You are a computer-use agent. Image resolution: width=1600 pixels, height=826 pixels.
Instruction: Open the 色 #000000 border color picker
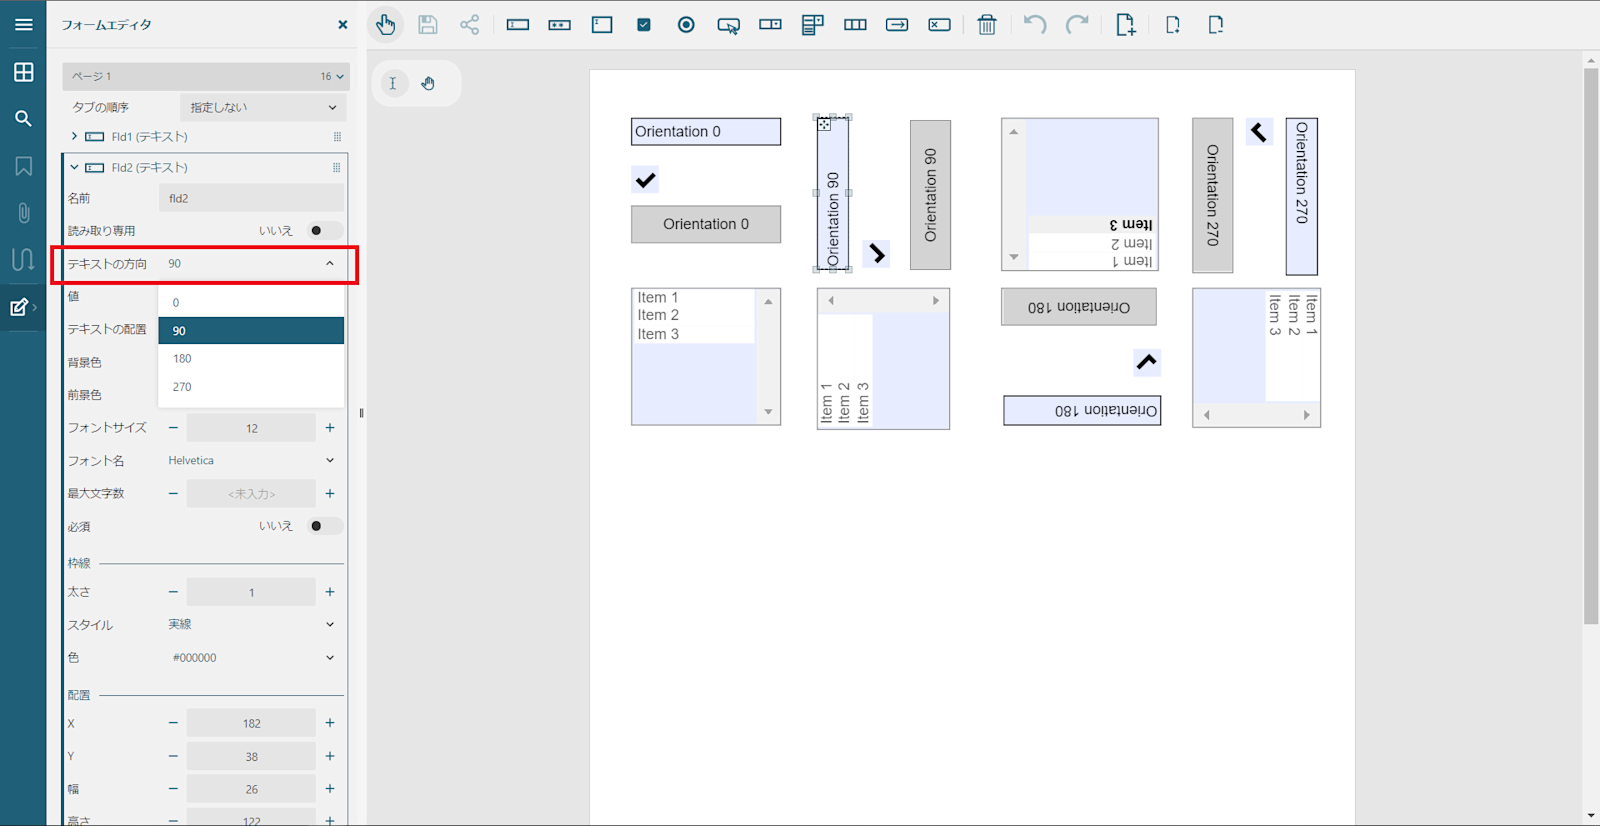[x=252, y=658]
